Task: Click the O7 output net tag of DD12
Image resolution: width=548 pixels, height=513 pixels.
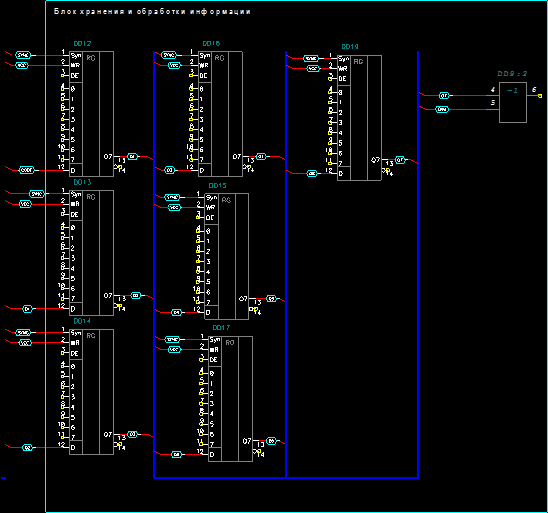Action: (x=132, y=157)
